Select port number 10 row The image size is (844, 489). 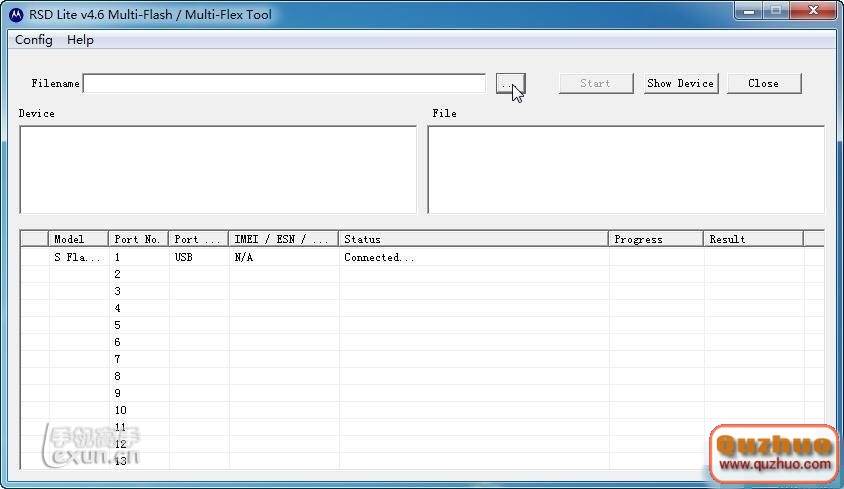(422, 410)
